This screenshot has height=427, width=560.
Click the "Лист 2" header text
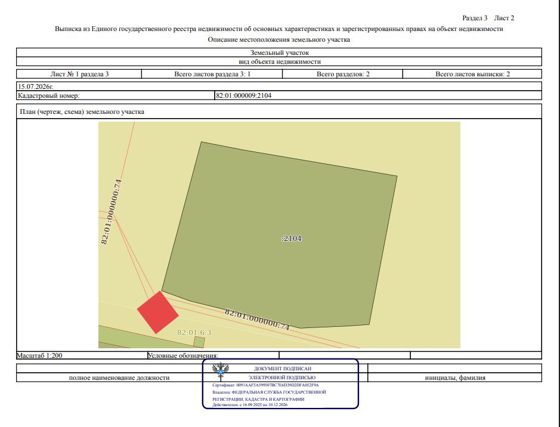[x=504, y=18]
